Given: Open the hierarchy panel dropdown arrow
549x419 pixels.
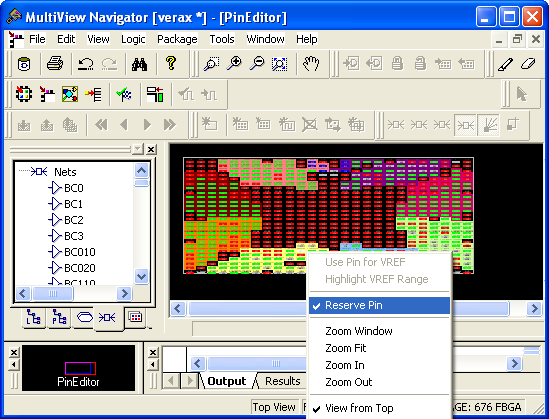Looking at the screenshot, I should tap(138, 149).
